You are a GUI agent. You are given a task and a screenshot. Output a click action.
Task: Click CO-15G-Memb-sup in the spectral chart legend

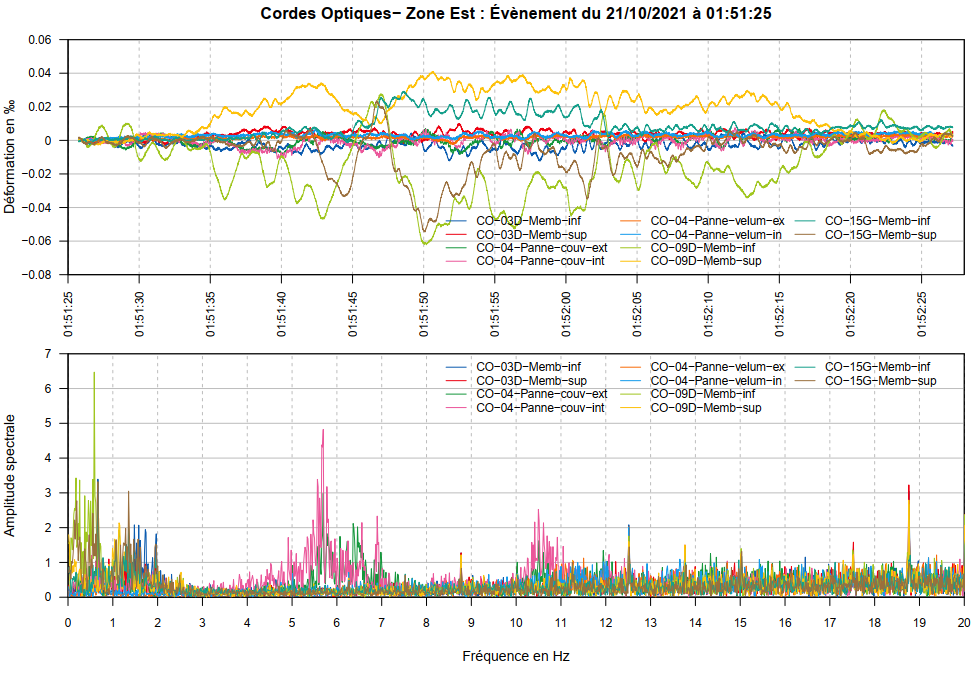tap(880, 381)
